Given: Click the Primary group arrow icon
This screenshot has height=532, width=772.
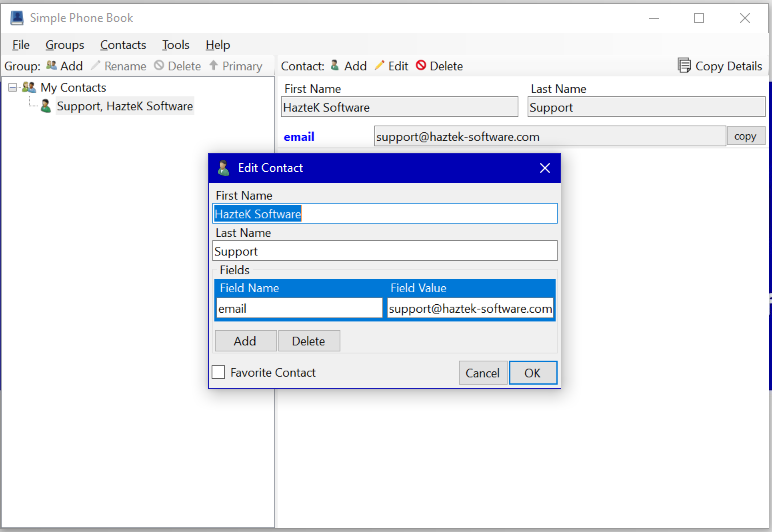Looking at the screenshot, I should coord(213,66).
